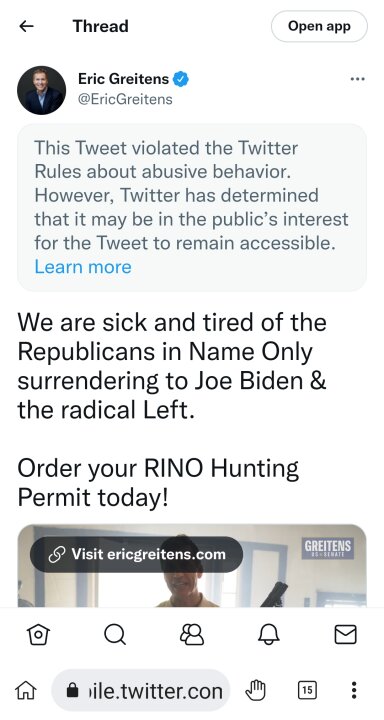Open Eric Greitens profile picture
Viewport: 384px width, 720px height.
[x=41, y=90]
